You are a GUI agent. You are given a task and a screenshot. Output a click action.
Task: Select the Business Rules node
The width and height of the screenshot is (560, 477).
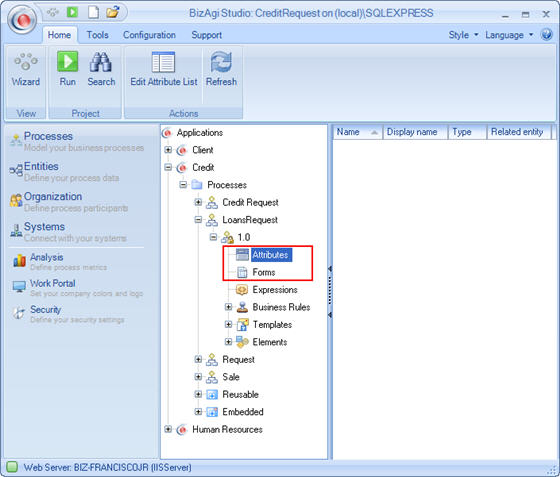(281, 307)
